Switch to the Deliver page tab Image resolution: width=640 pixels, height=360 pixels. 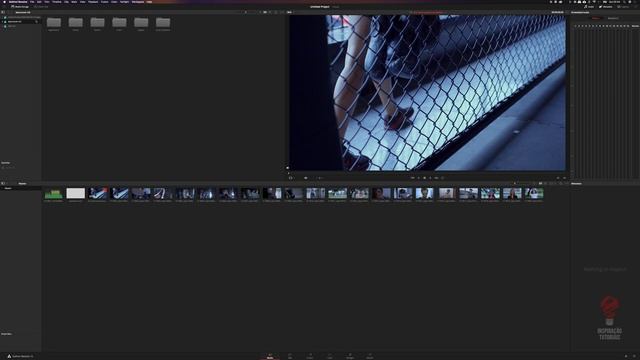pyautogui.click(x=370, y=356)
